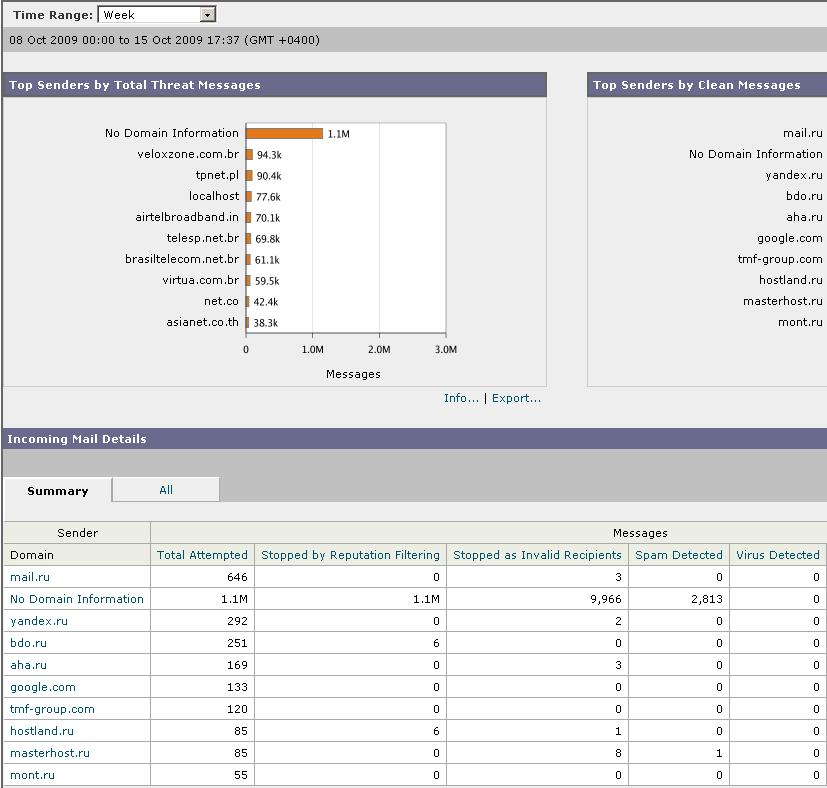827x788 pixels.
Task: Open the Time Range dropdown
Action: click(x=157, y=15)
